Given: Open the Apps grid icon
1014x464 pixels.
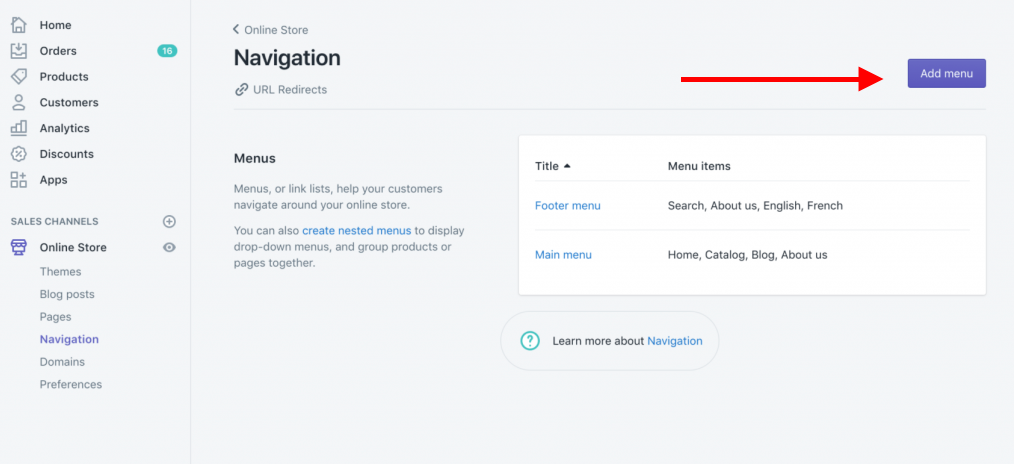Looking at the screenshot, I should tap(19, 180).
